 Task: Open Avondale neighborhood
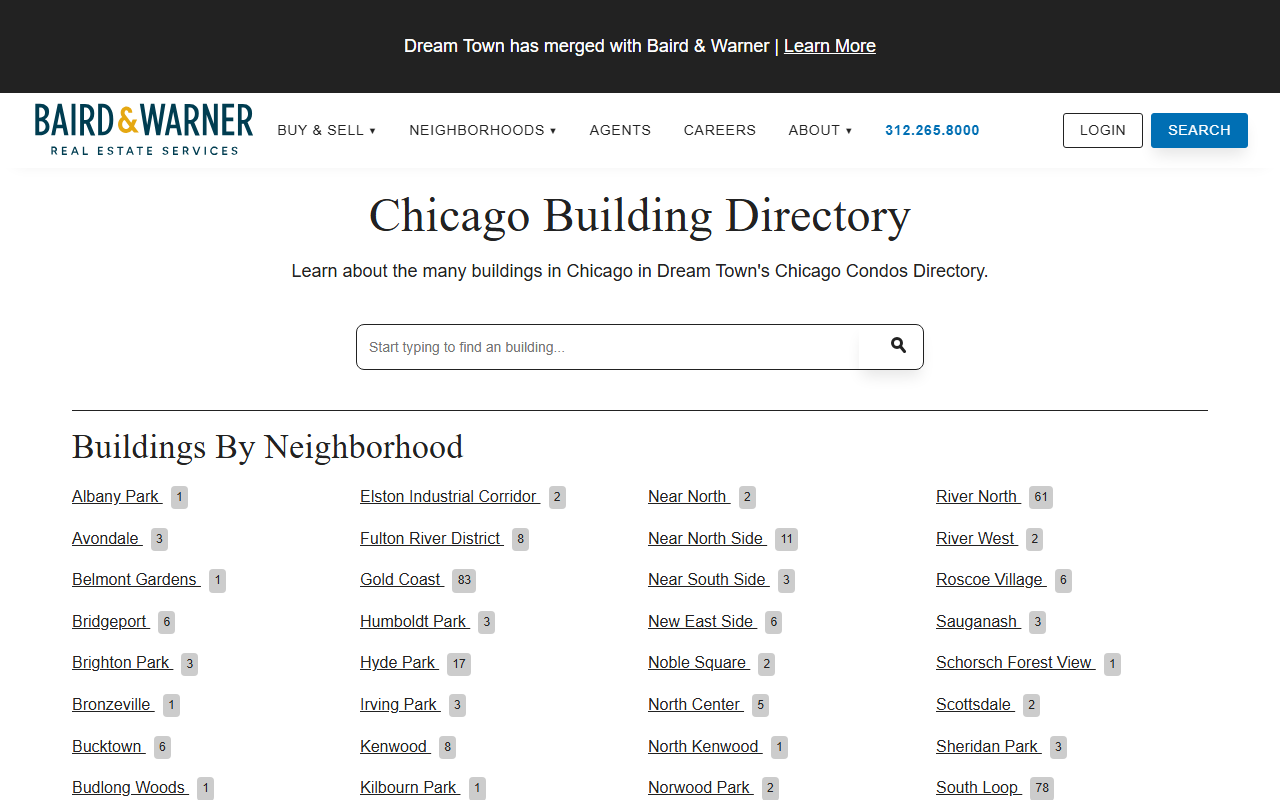click(107, 538)
